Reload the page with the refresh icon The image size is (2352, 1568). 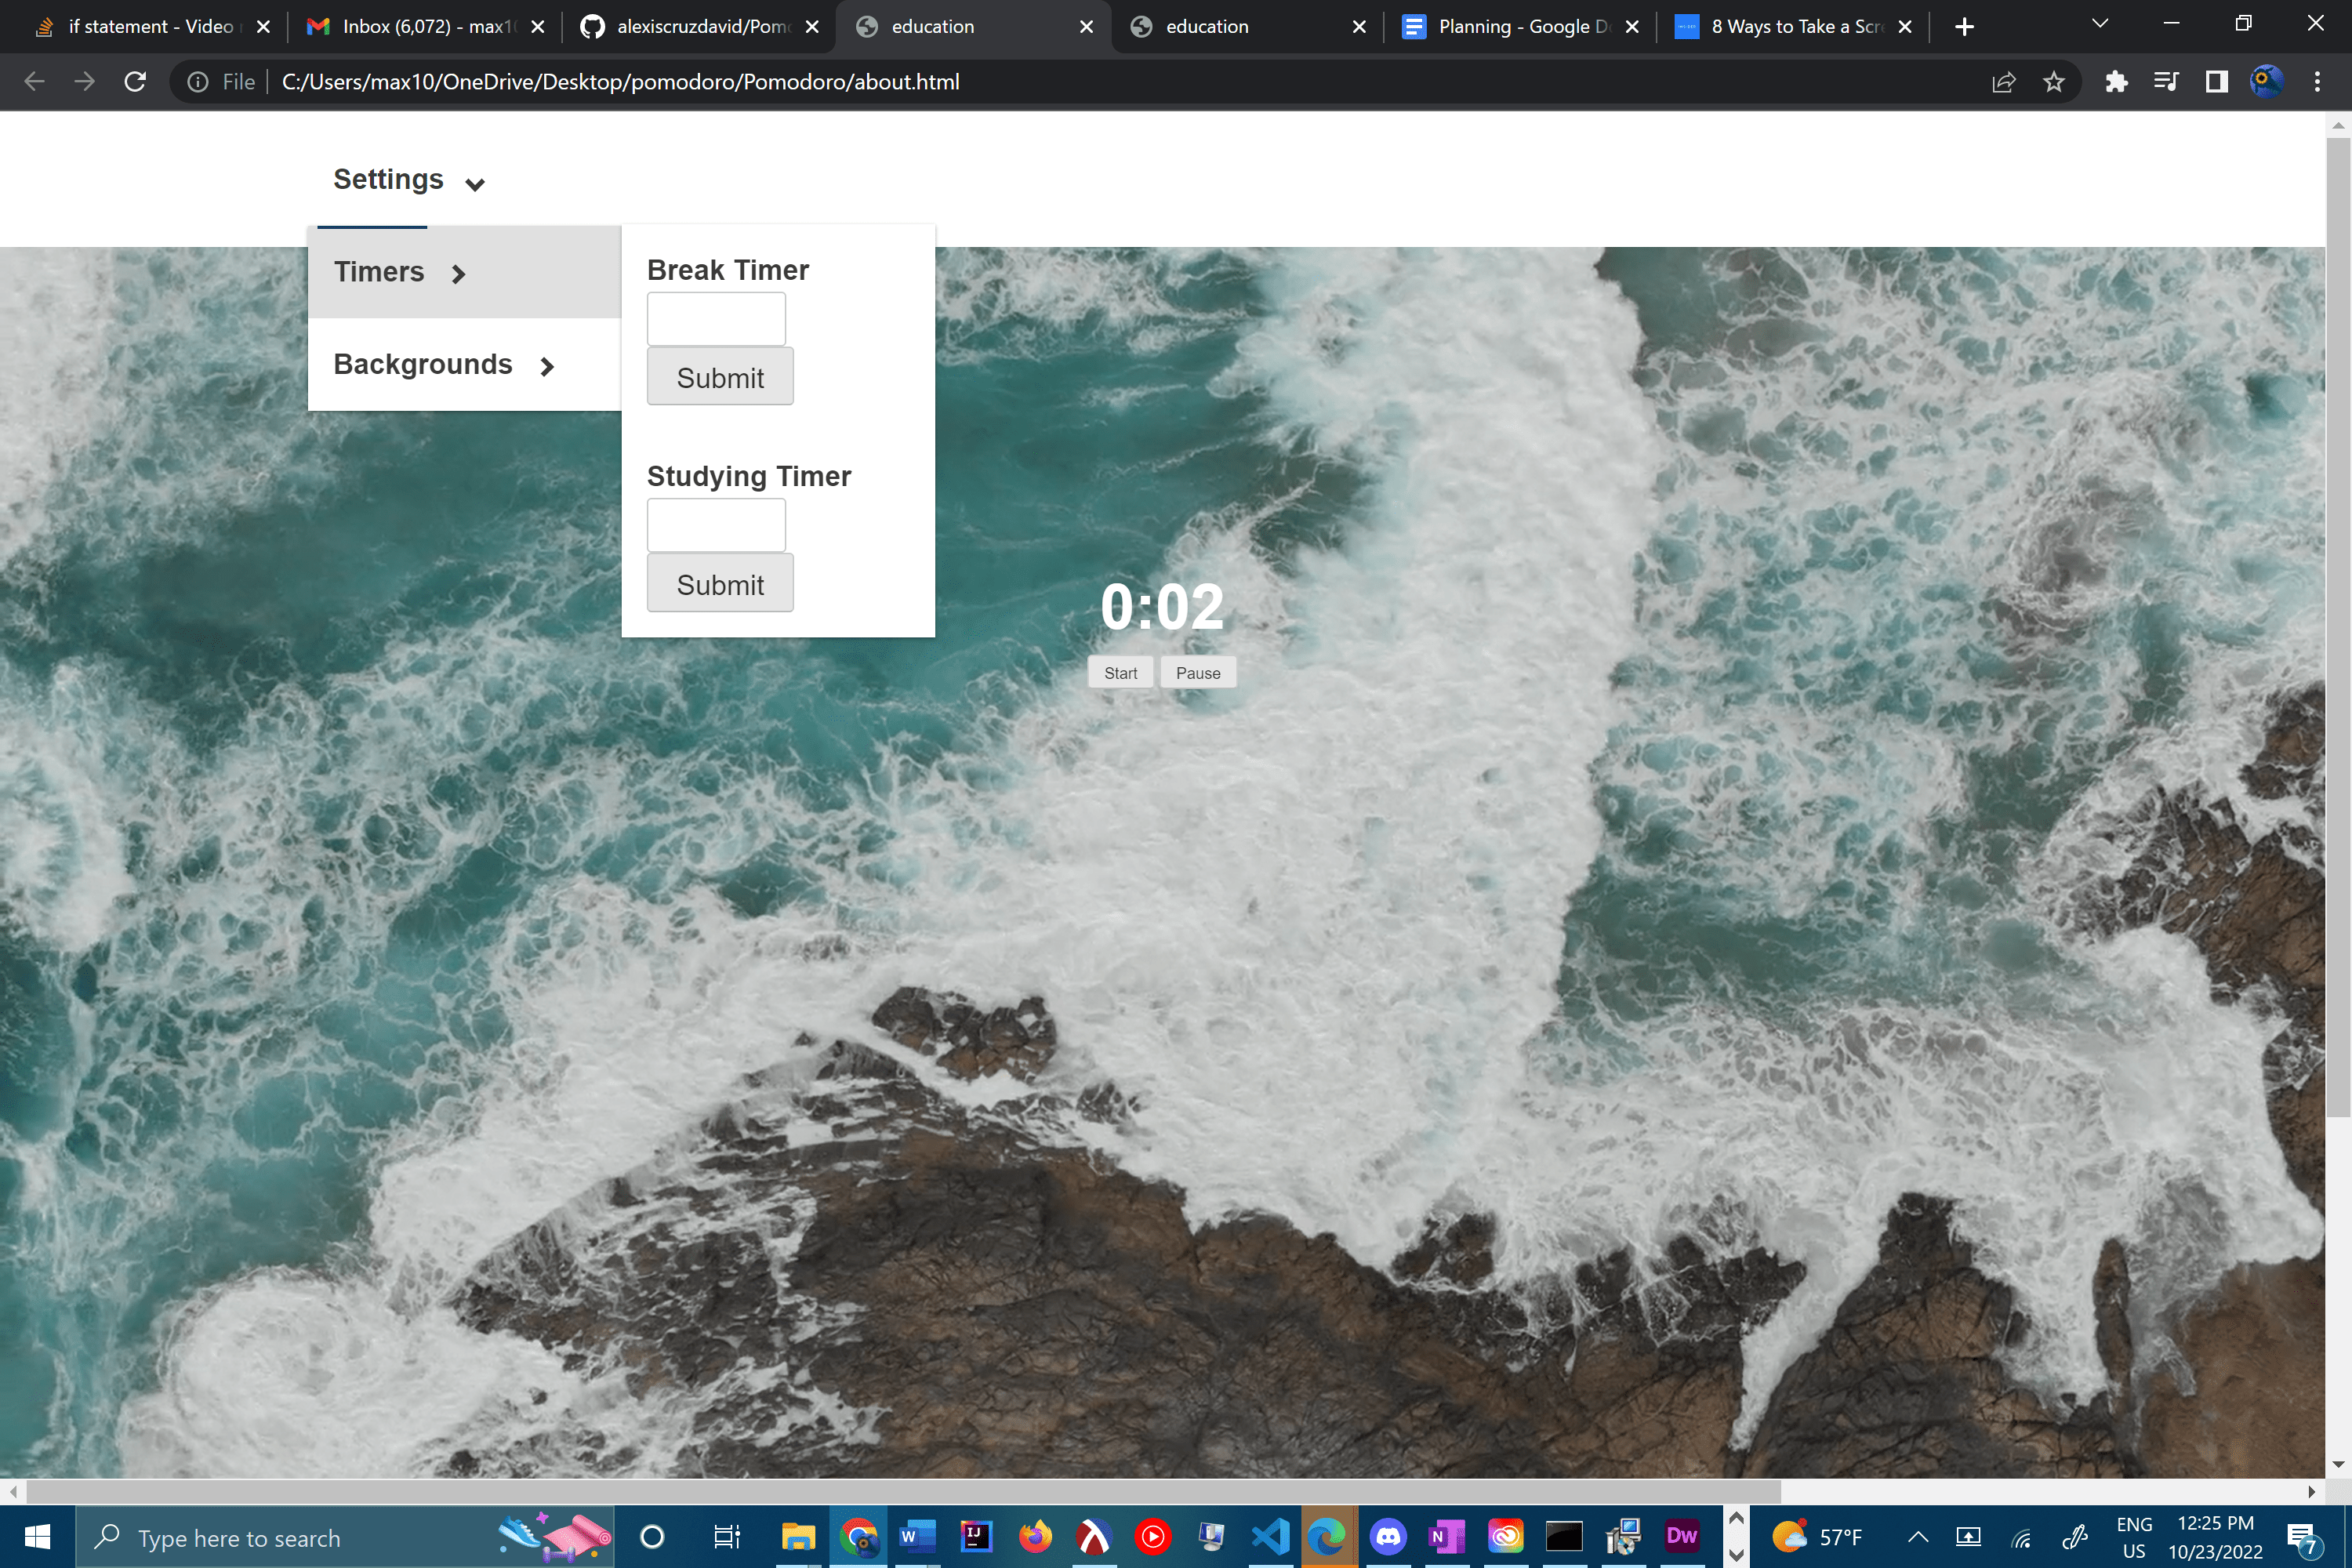[x=135, y=82]
